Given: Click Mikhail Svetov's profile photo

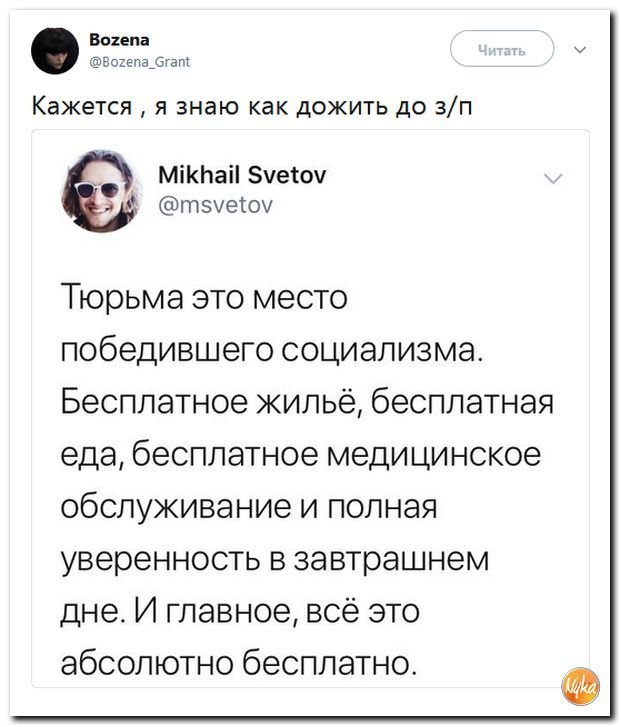Looking at the screenshot, I should point(102,191).
